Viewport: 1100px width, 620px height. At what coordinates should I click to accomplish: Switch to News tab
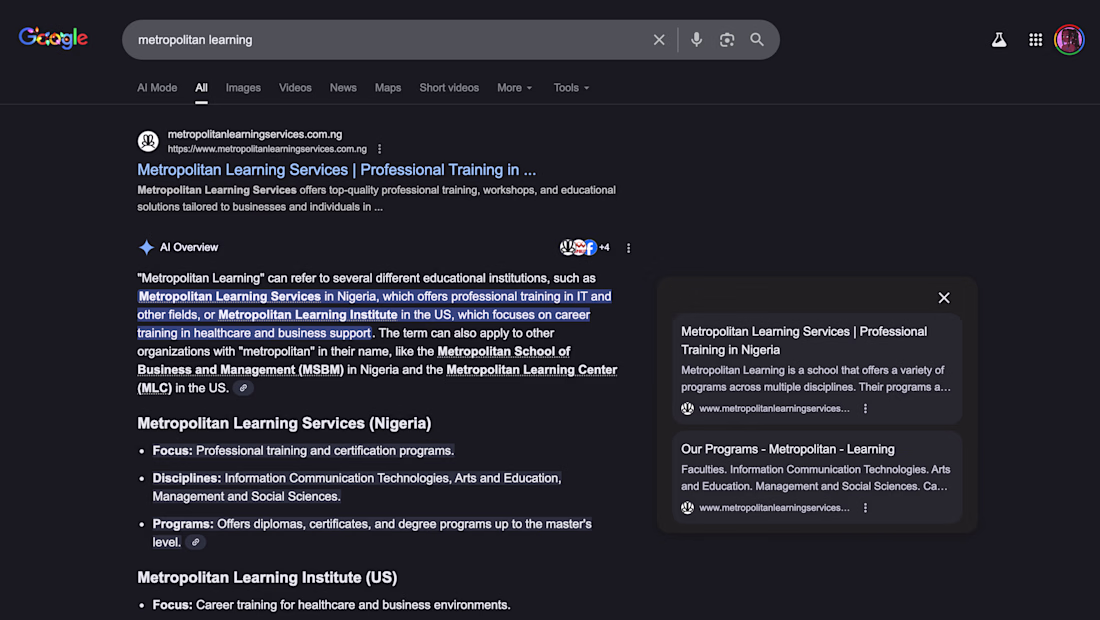(x=343, y=88)
